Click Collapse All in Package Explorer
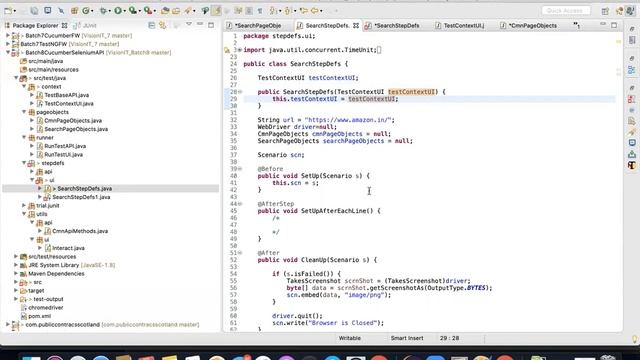 tap(151, 25)
